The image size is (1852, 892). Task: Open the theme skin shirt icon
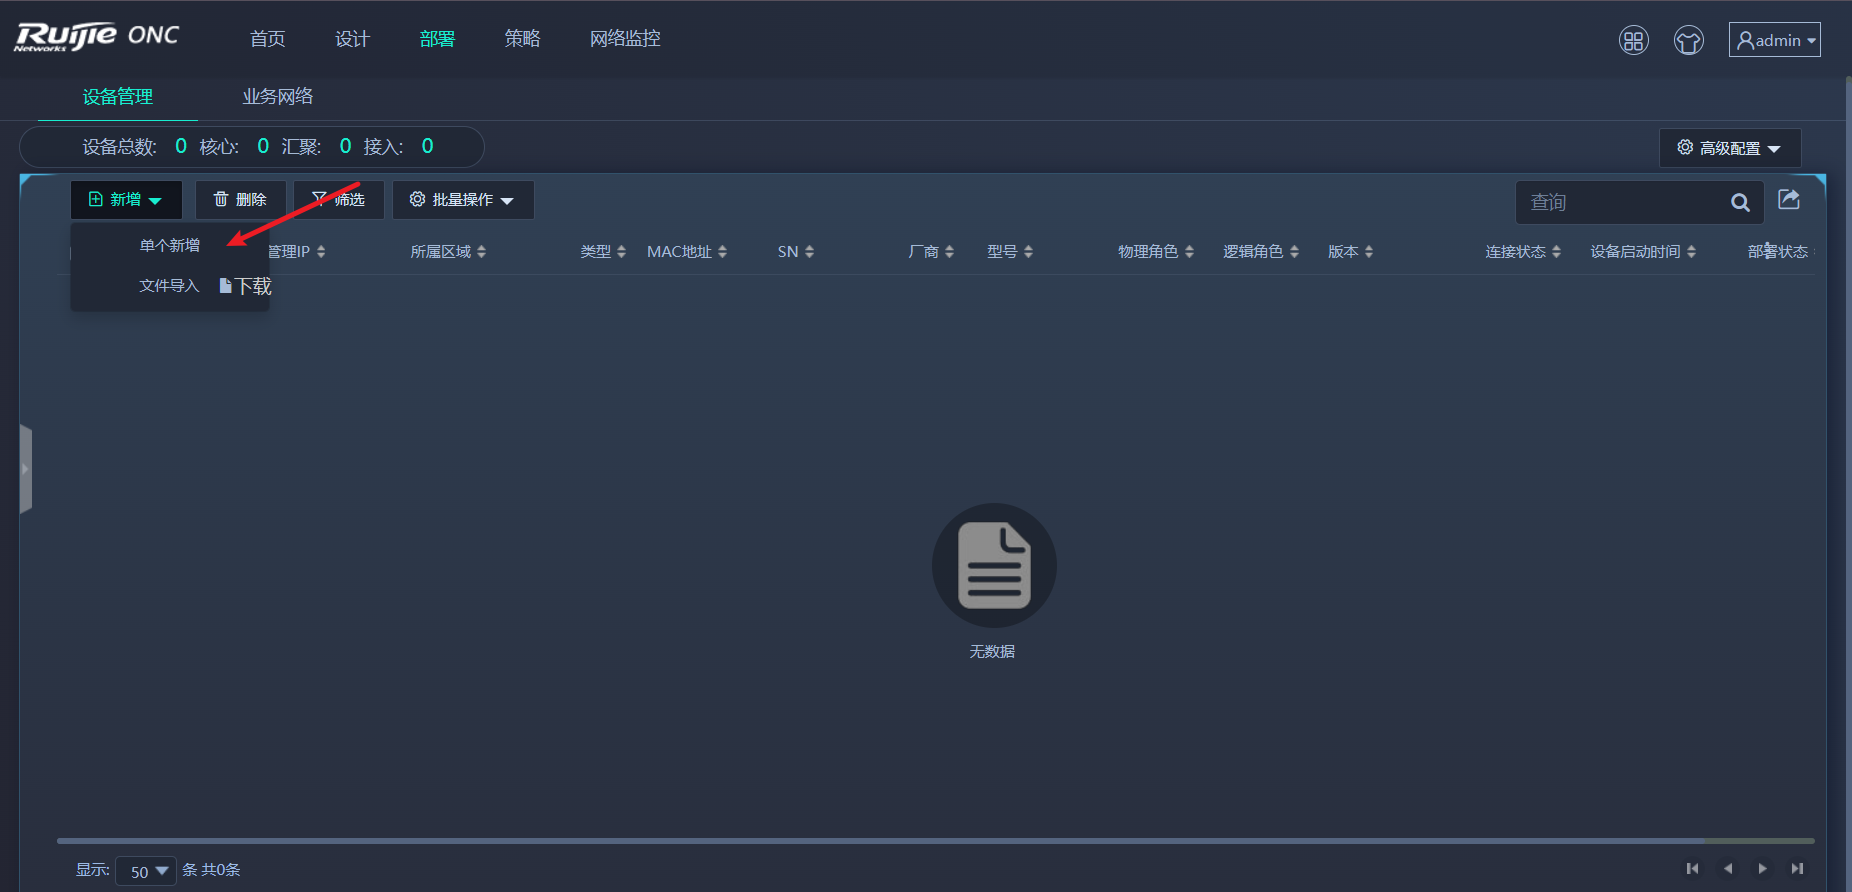(1689, 40)
